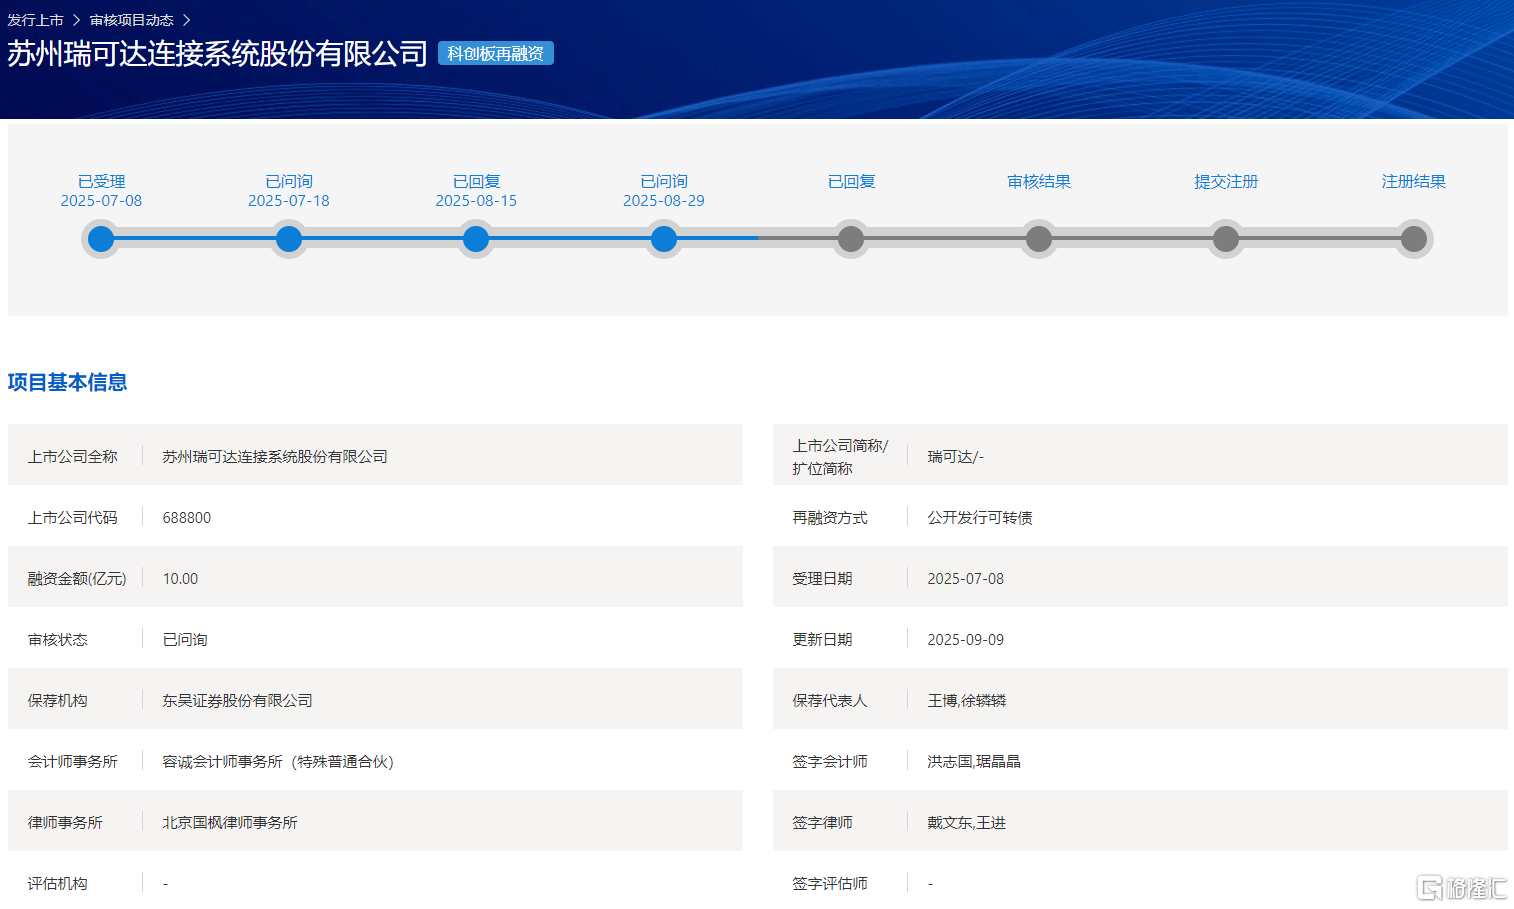Click the 评估机构 field label

coord(57,883)
